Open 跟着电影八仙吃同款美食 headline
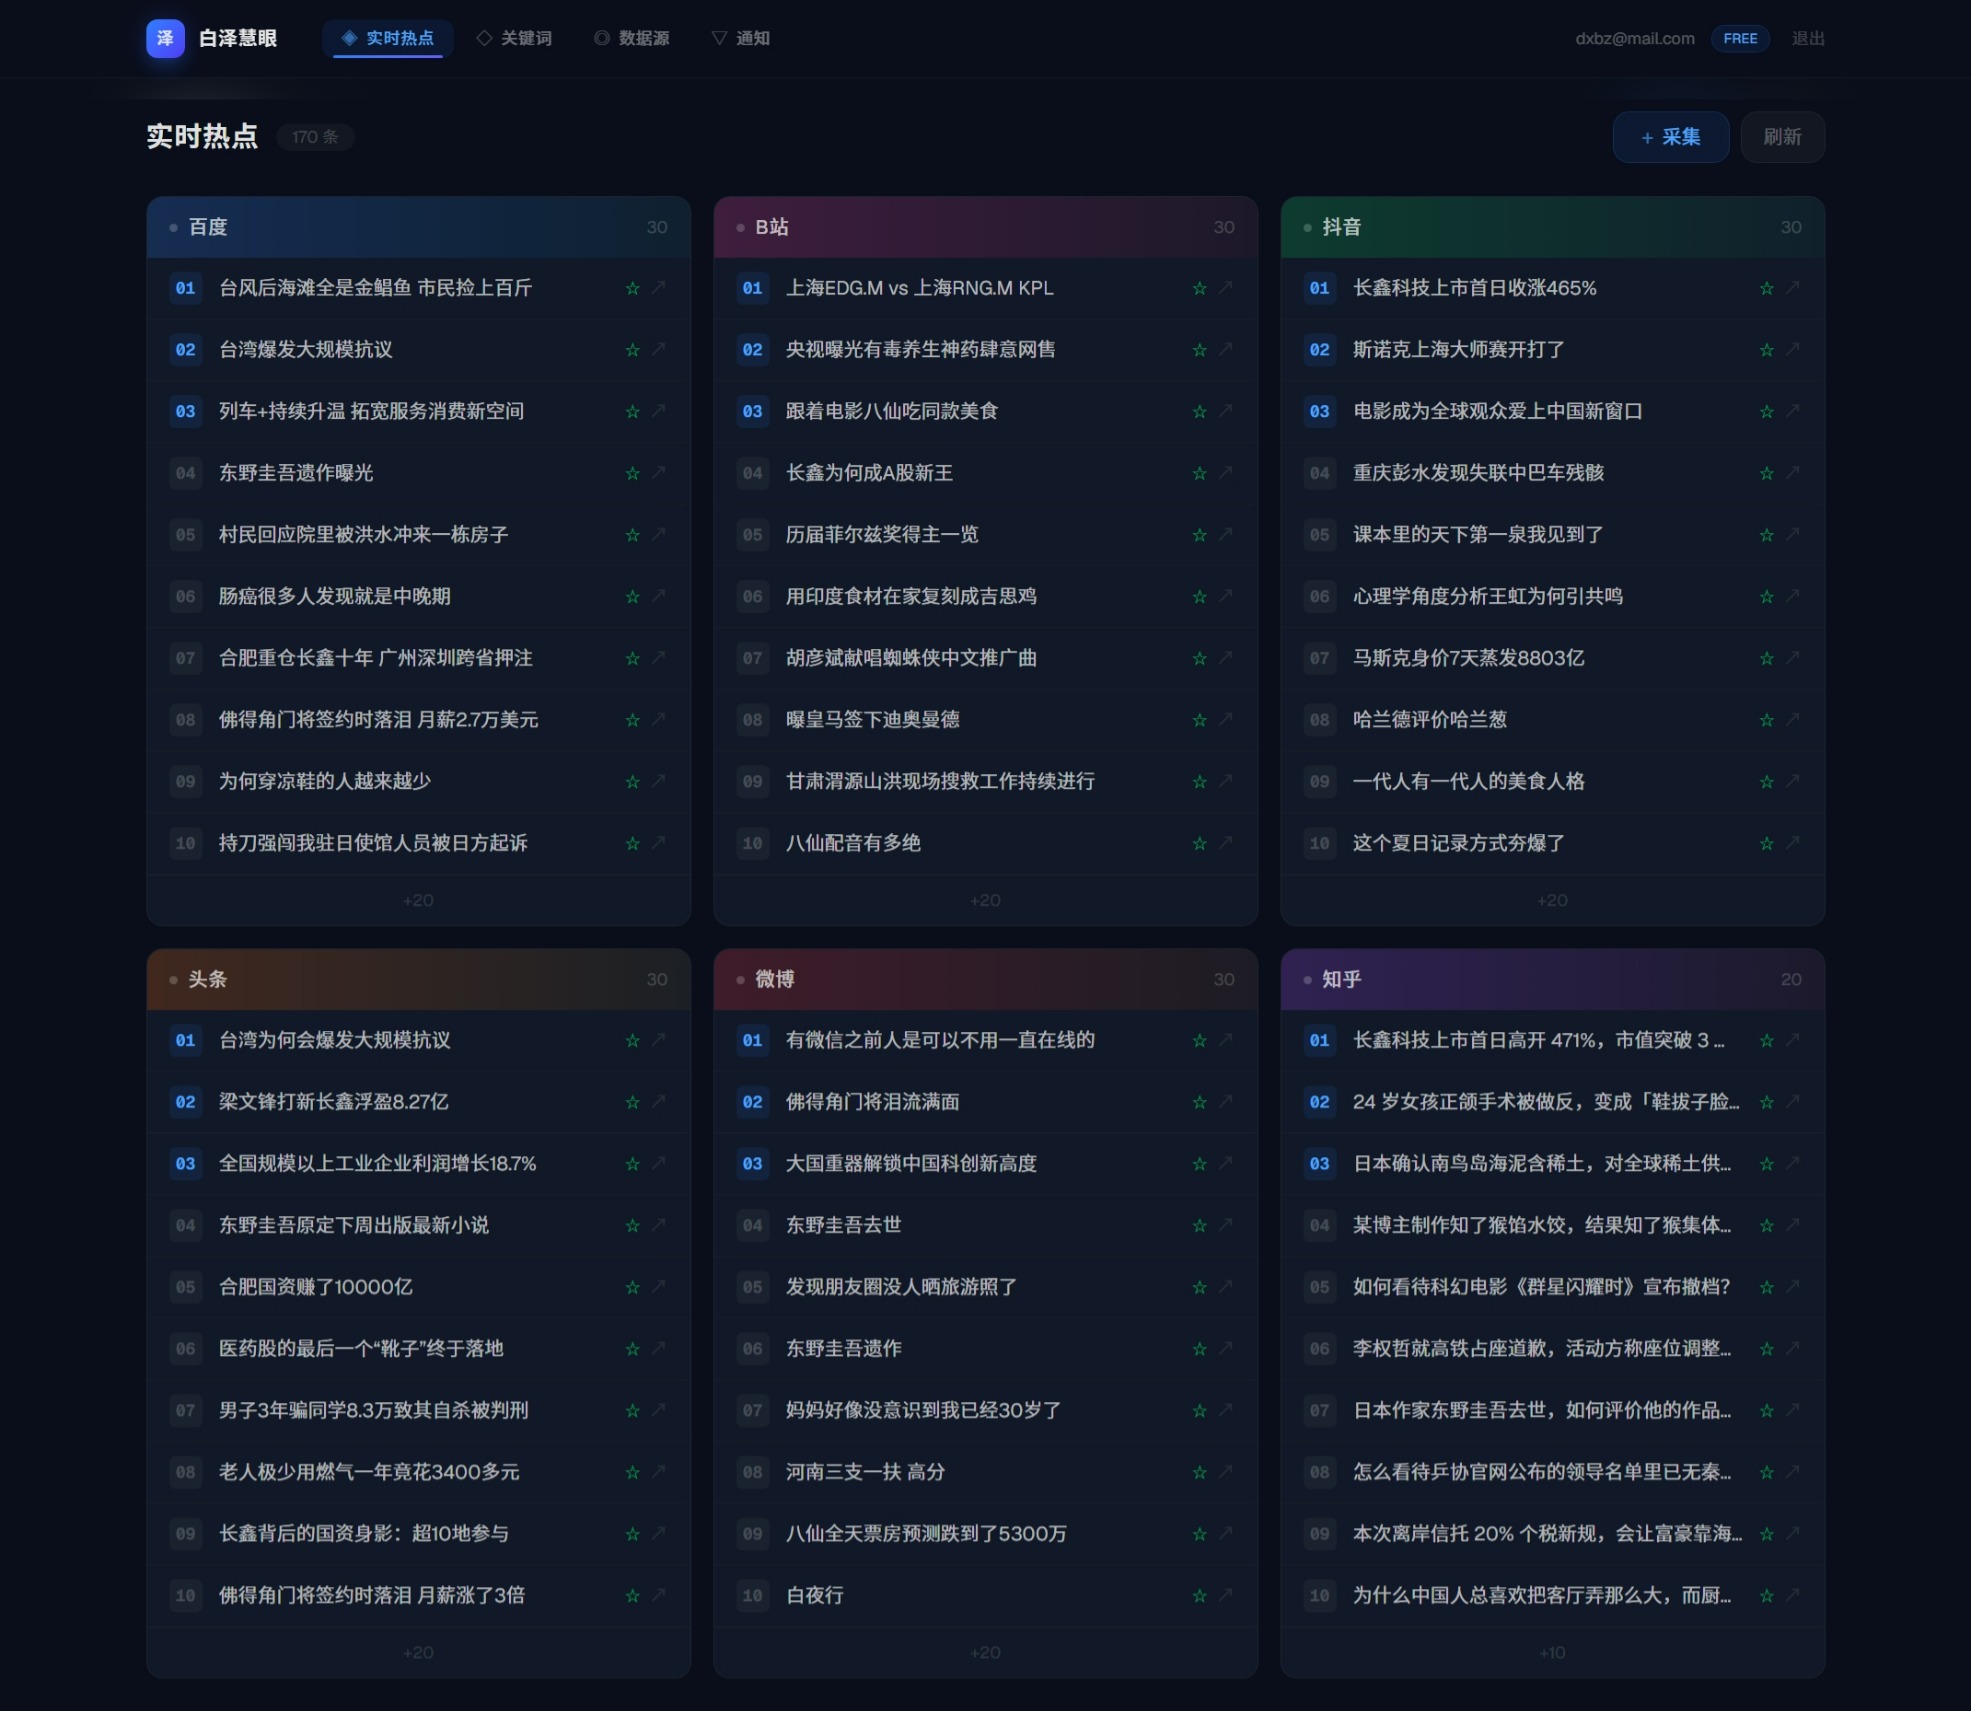Screen dimensions: 1971x1711 pyautogui.click(x=892, y=411)
